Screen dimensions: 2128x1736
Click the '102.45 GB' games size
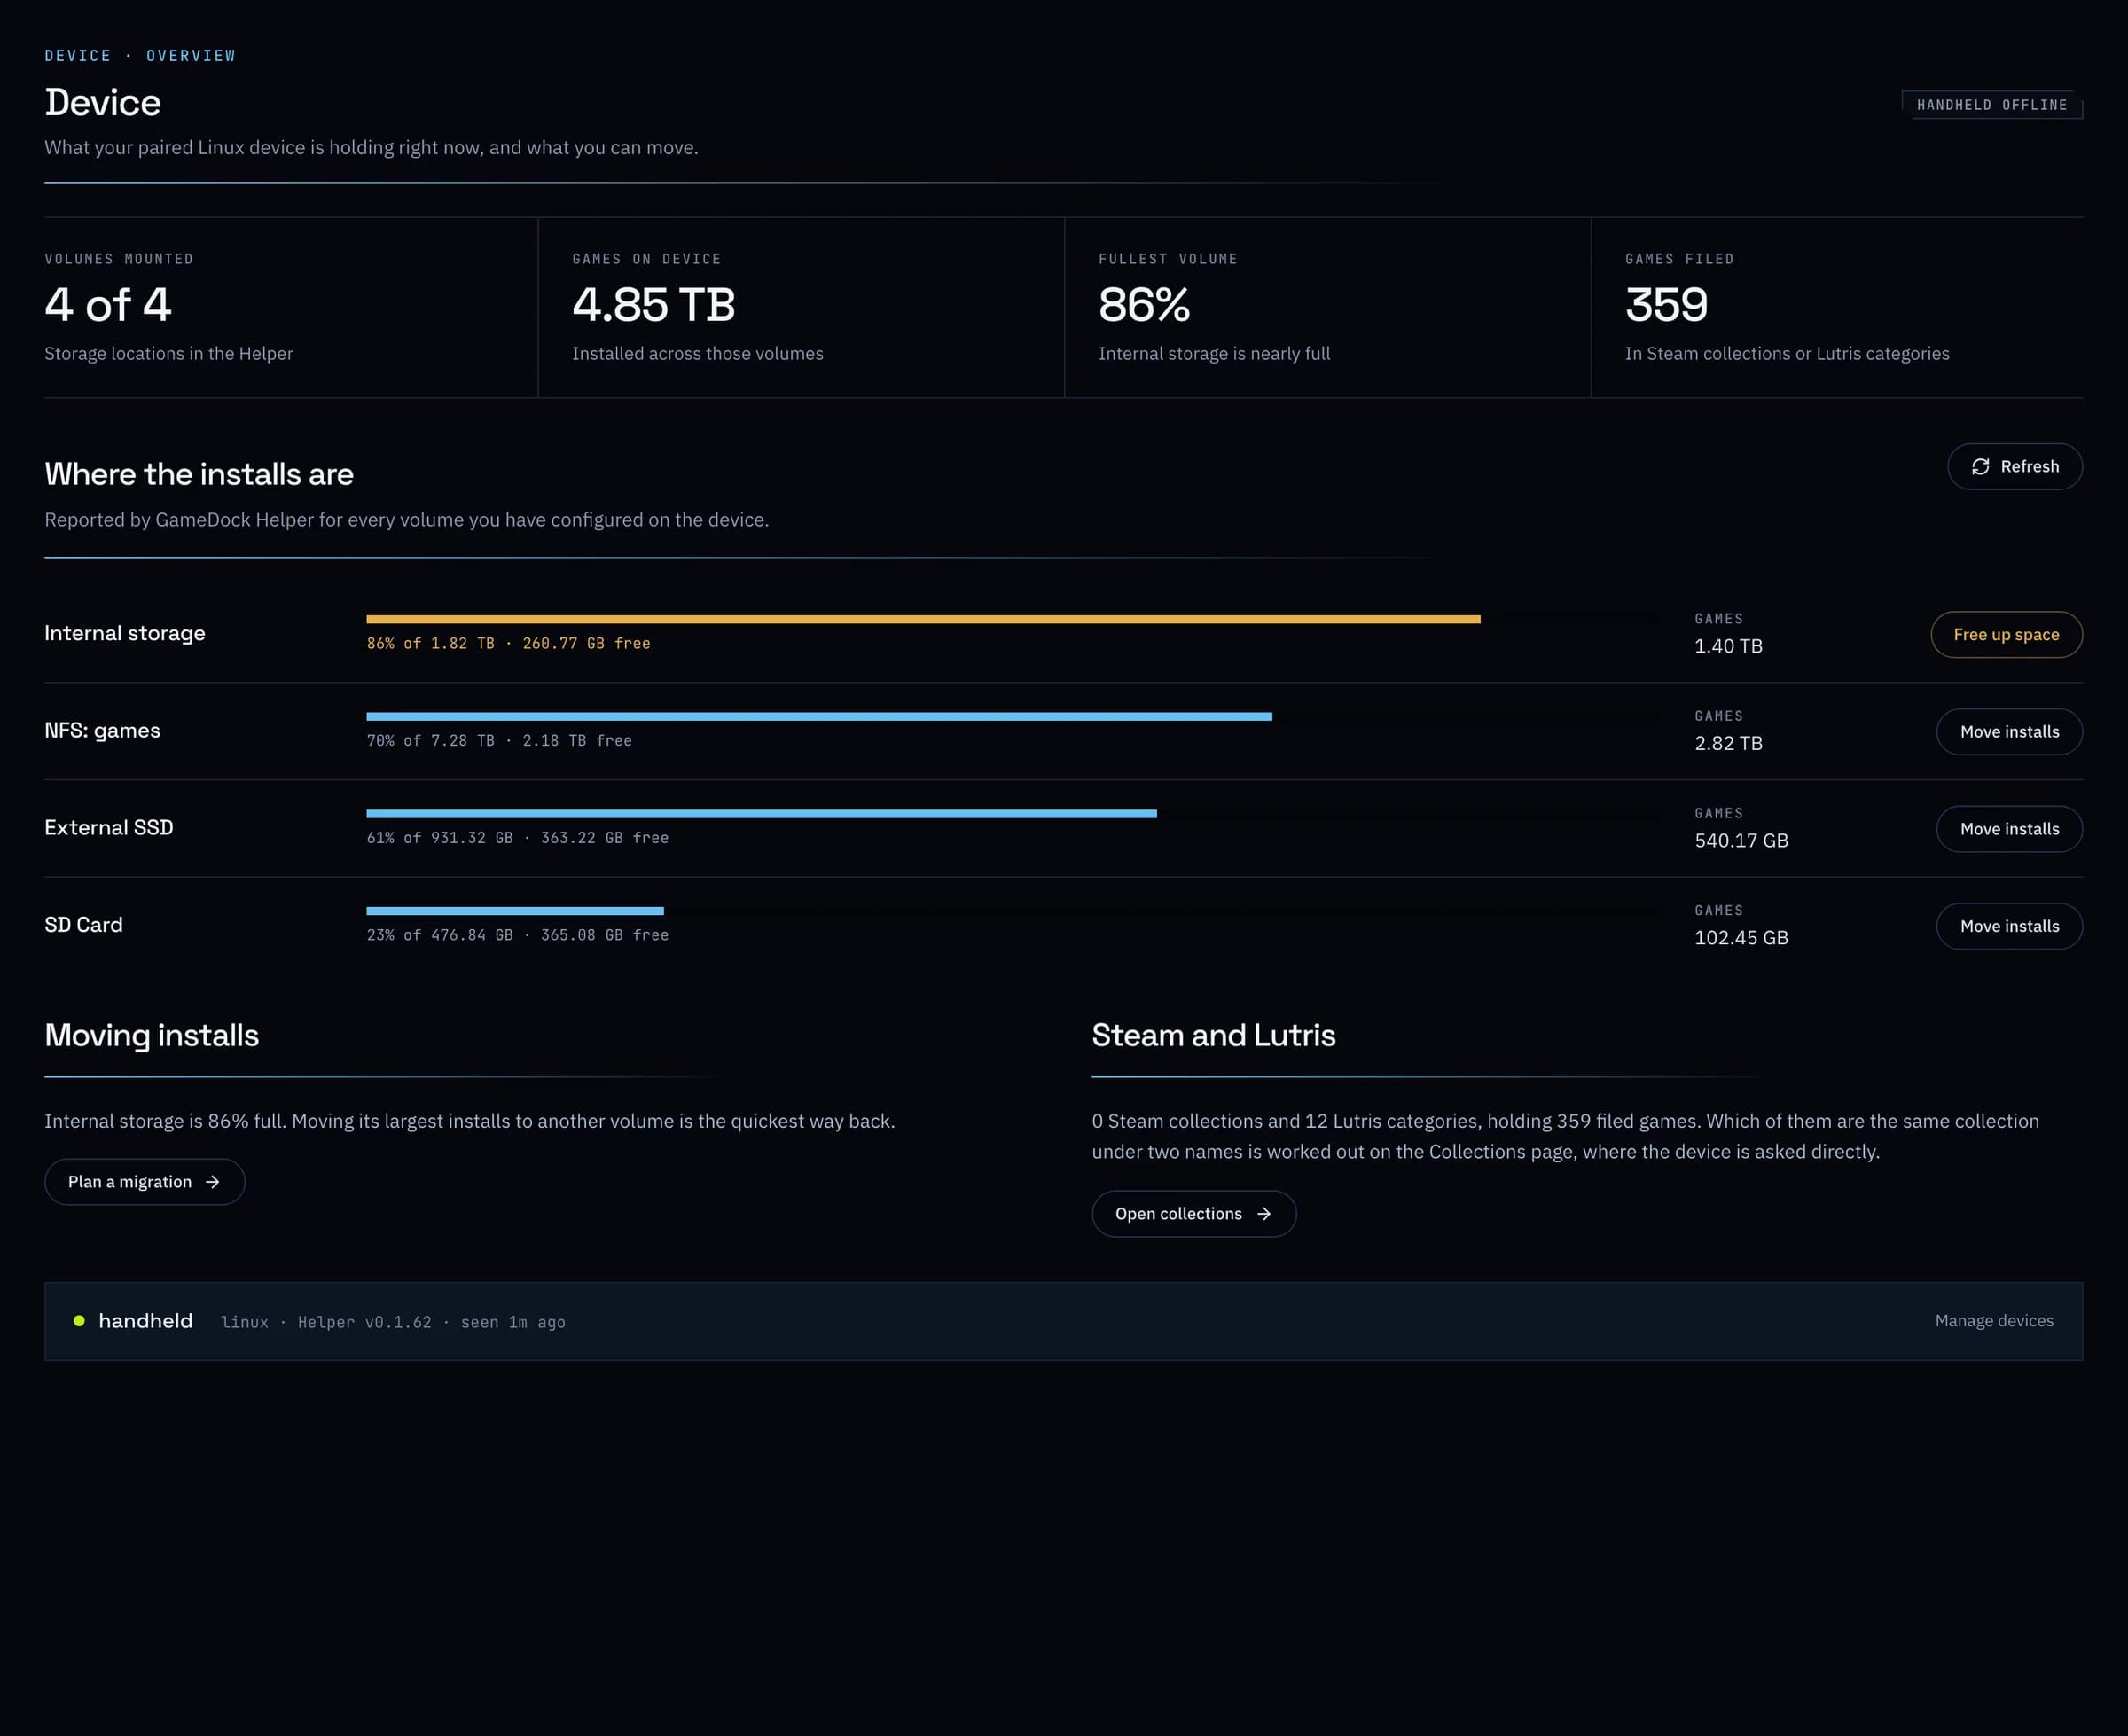click(x=1741, y=937)
